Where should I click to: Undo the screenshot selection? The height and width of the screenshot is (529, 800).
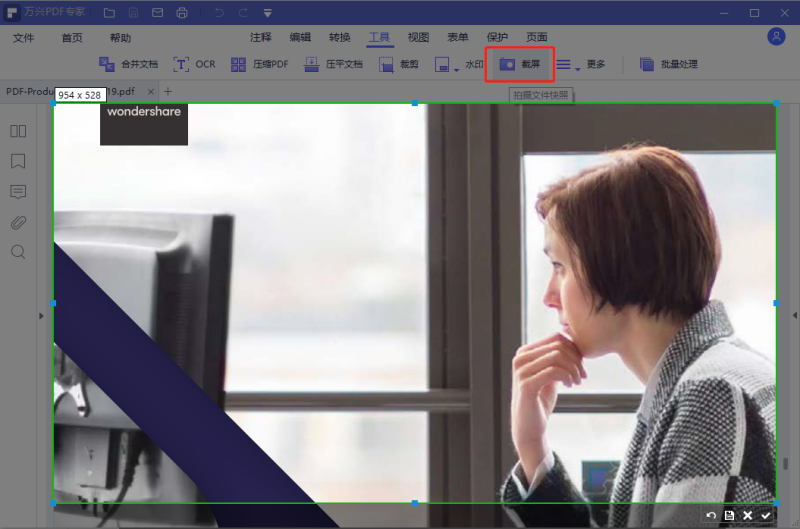711,515
